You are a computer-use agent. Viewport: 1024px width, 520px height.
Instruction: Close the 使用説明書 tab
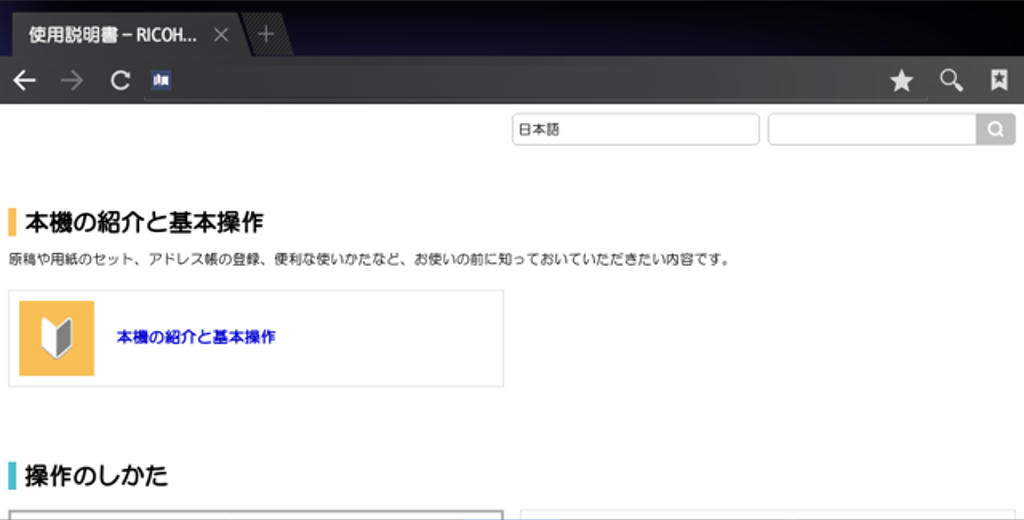click(x=221, y=35)
